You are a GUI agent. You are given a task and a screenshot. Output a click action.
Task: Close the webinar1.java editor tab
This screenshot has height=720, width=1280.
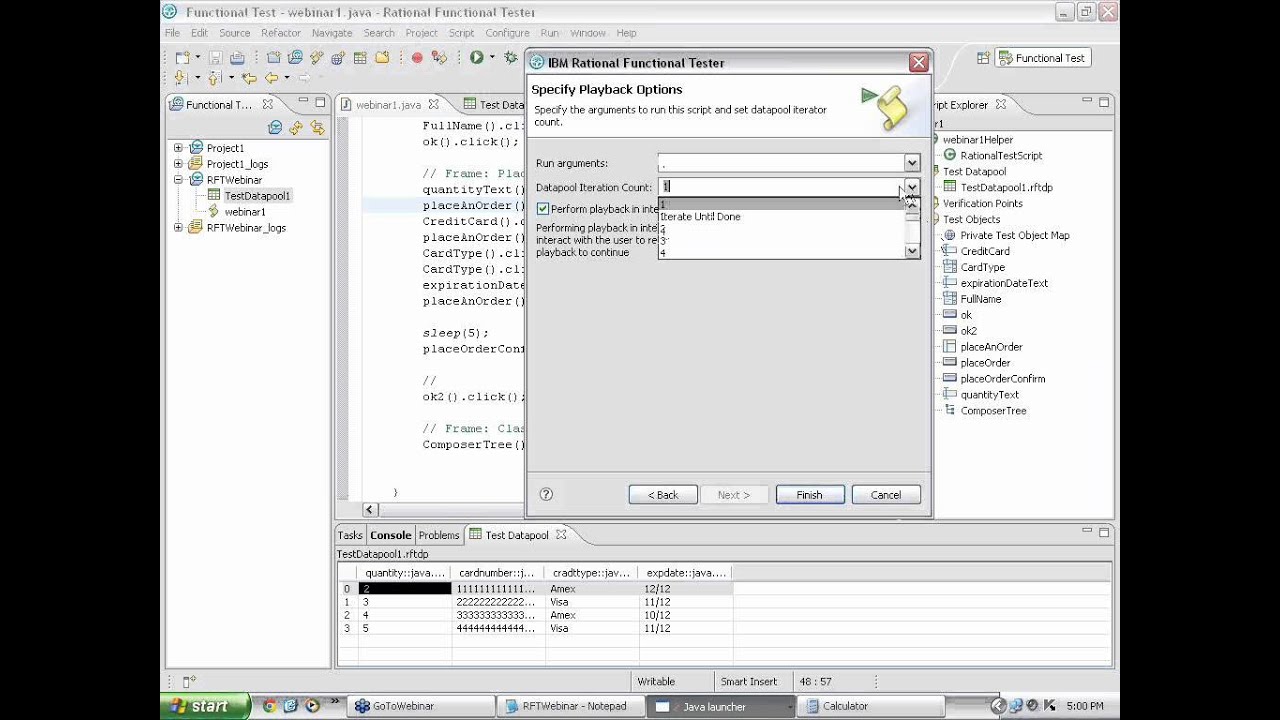coord(434,104)
